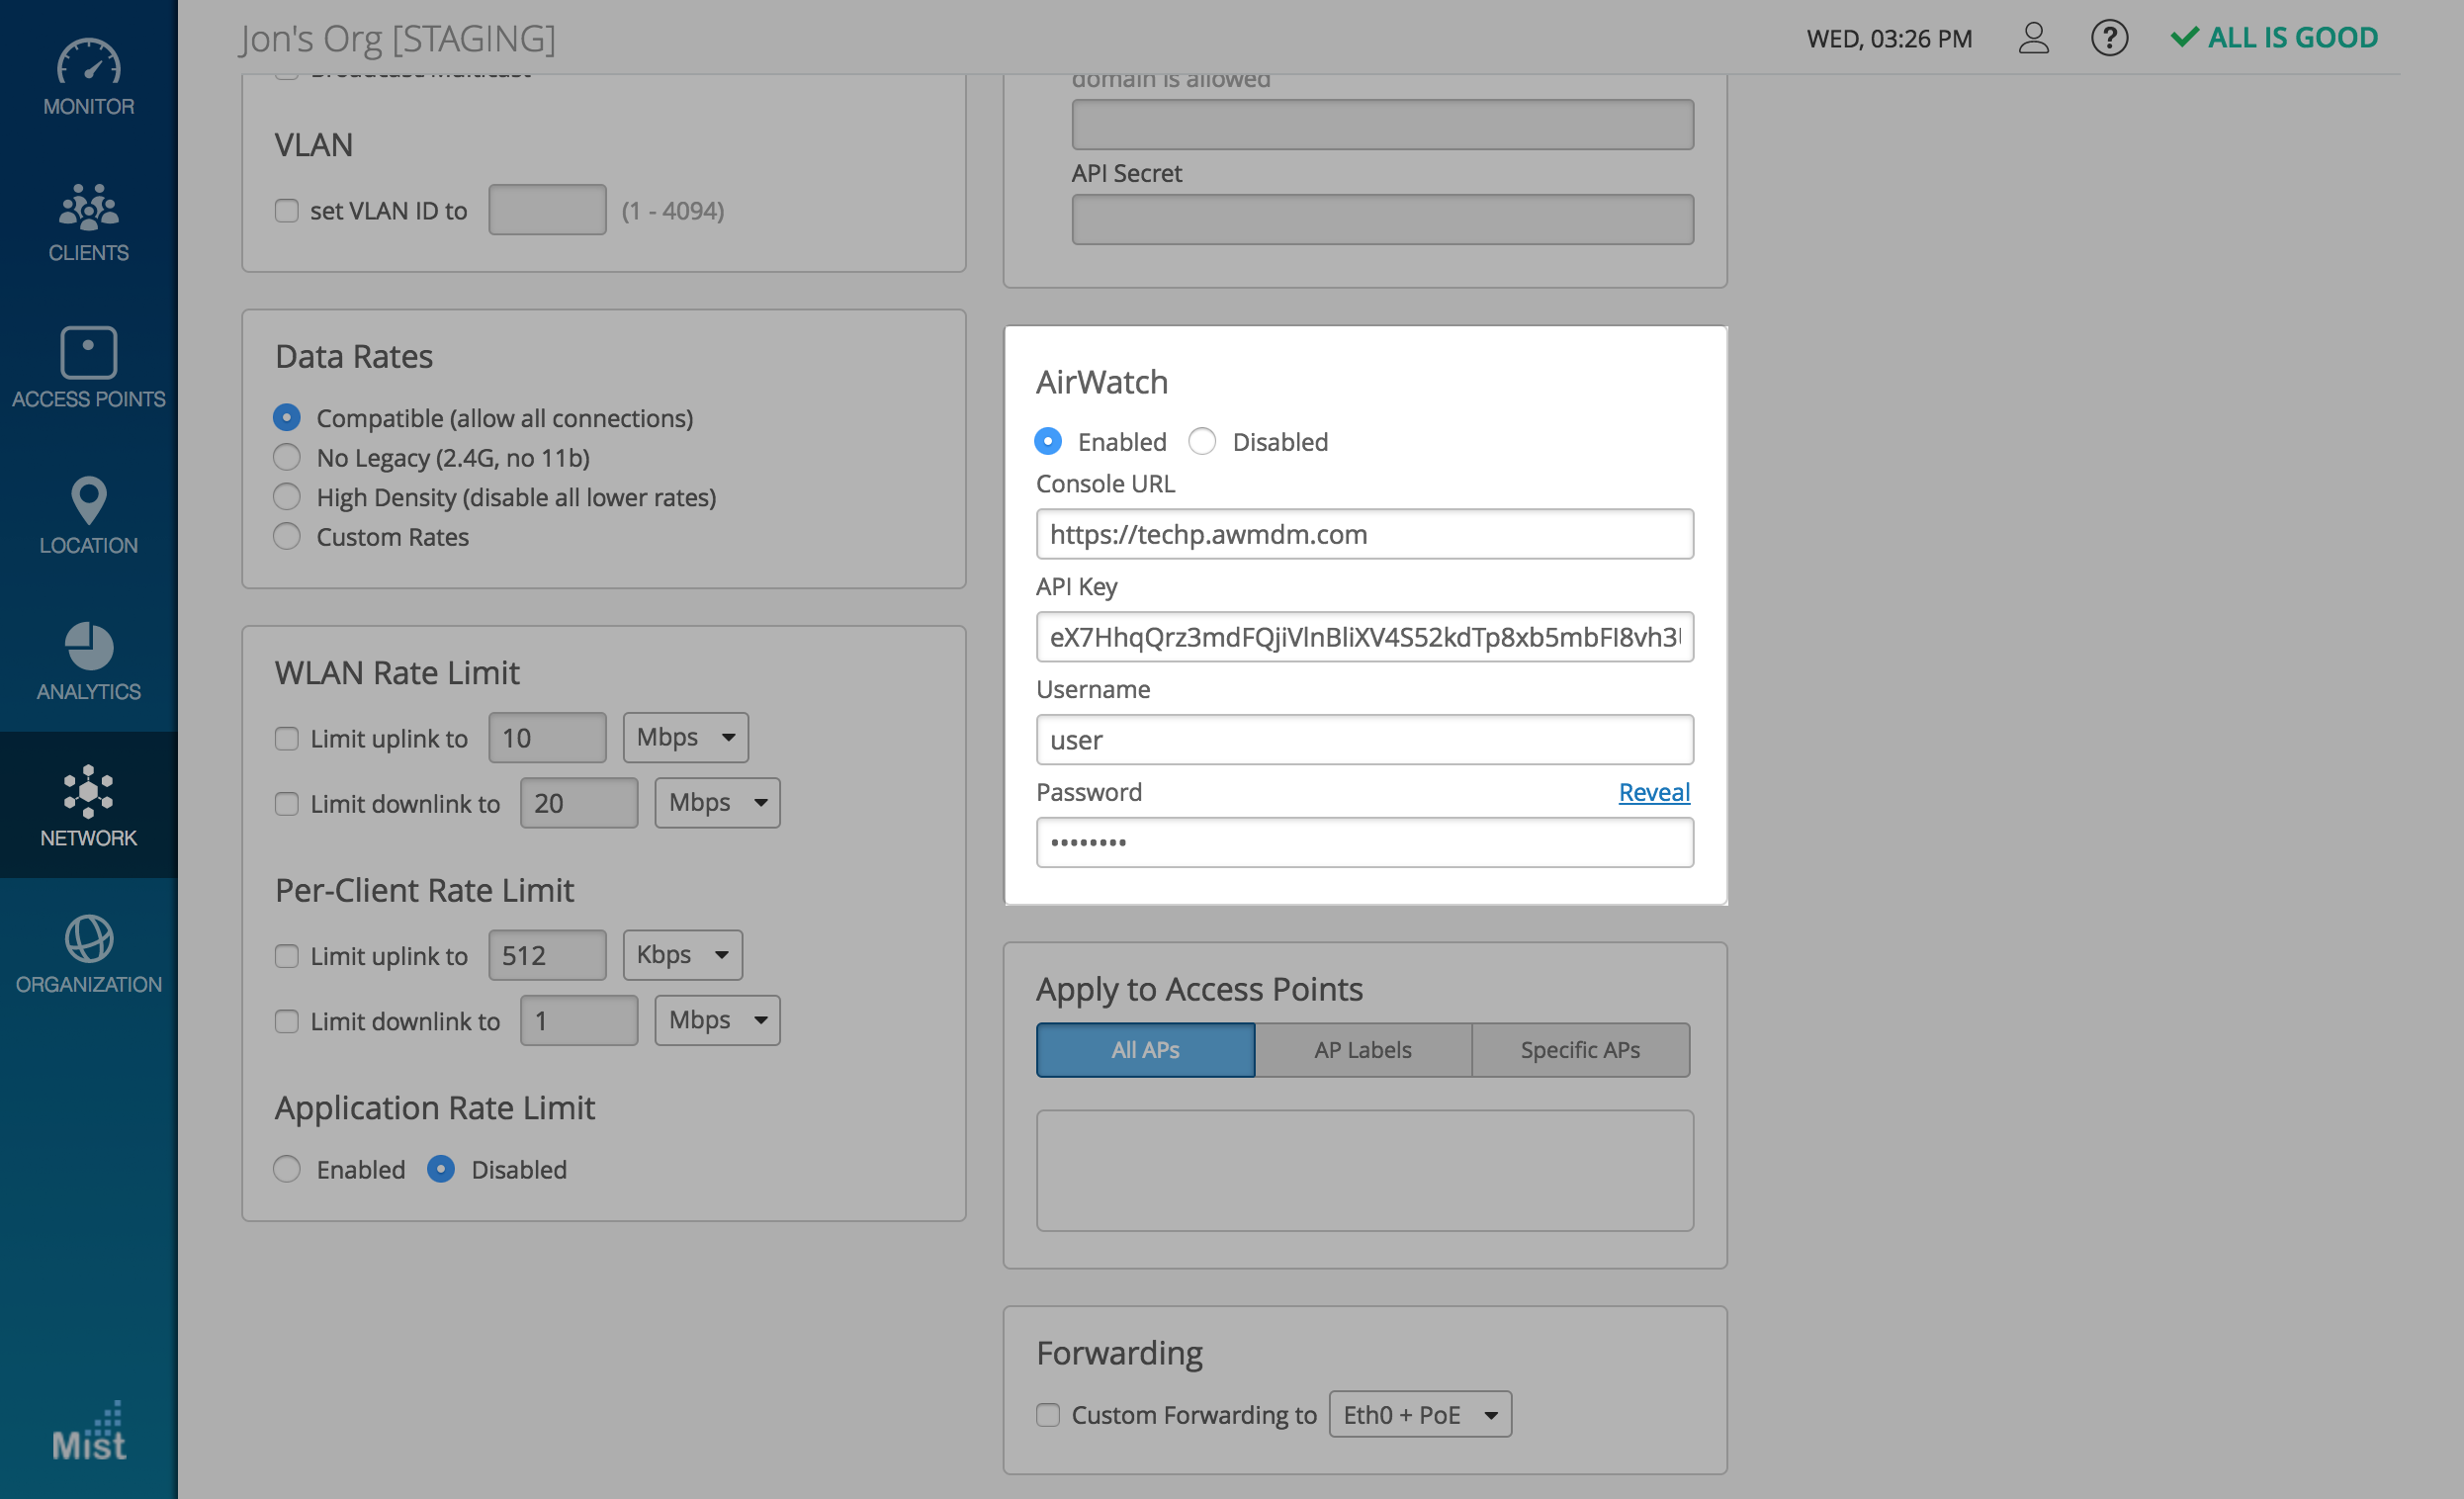Viewport: 2464px width, 1499px height.
Task: Click the Console URL input field
Action: (1364, 534)
